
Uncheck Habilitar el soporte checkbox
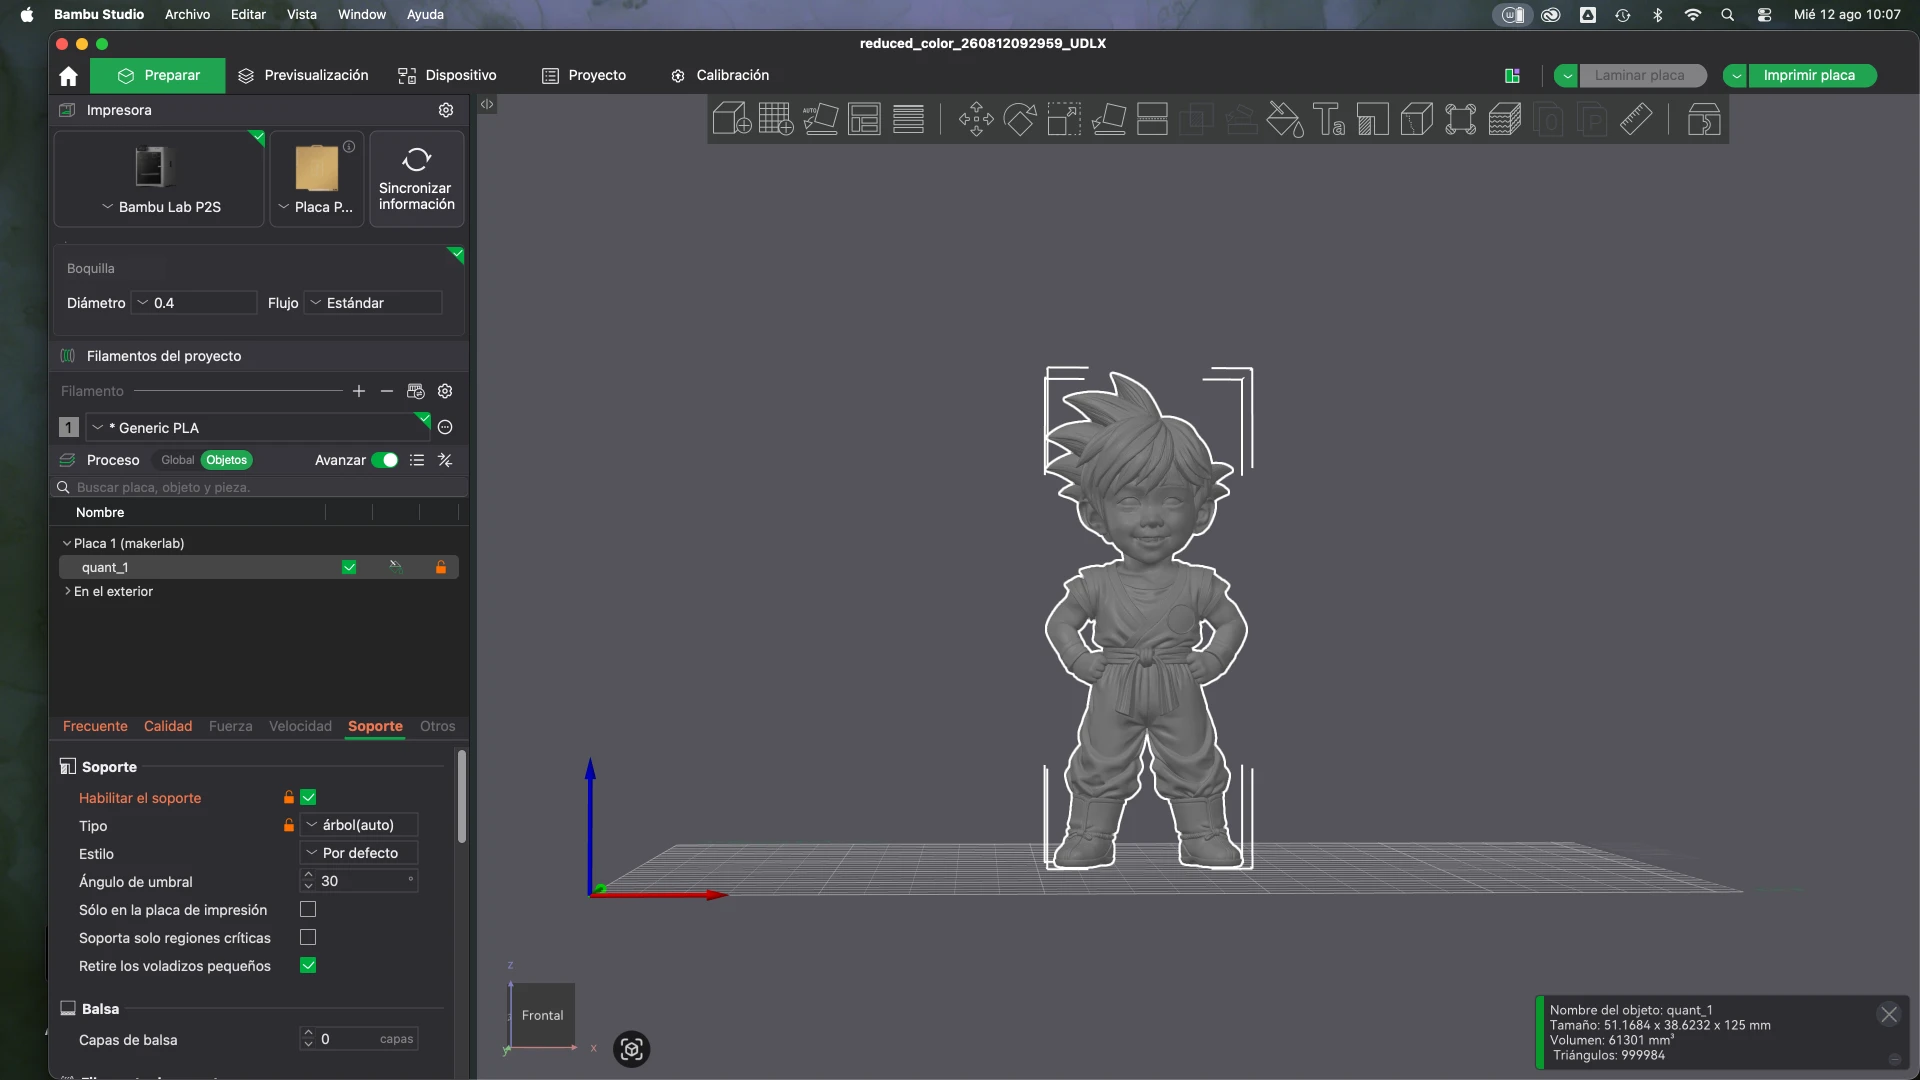[308, 797]
